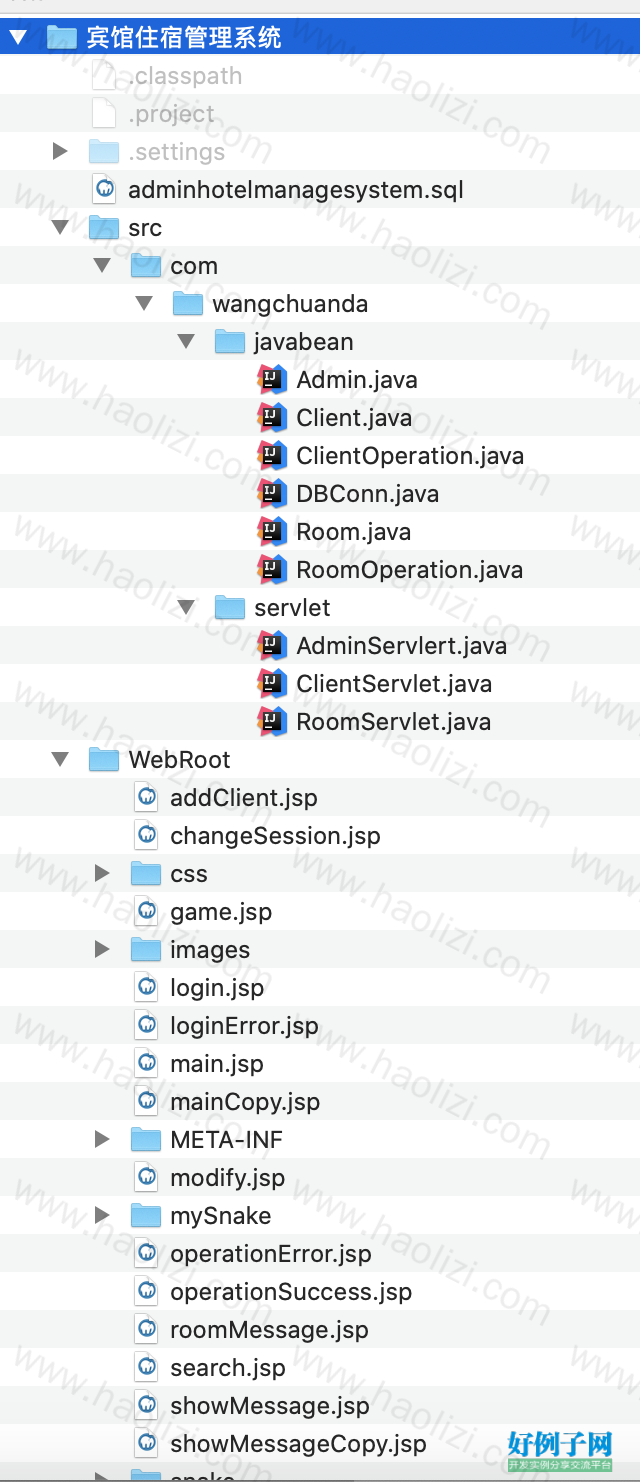
Task: Select the RoomServlet.java file name
Action: 394,722
